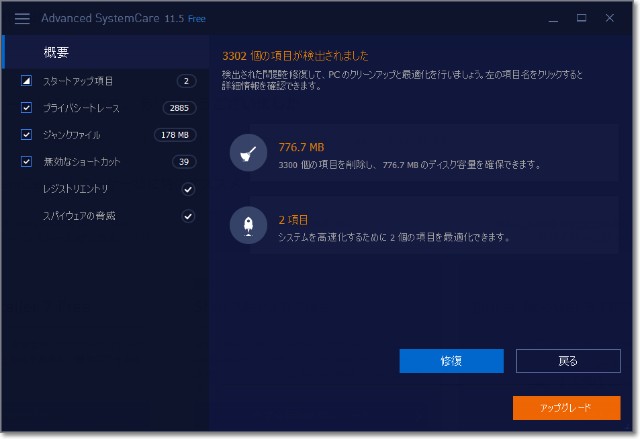The height and width of the screenshot is (439, 640).
Task: Open the hamburger menu icon
Action: point(22,18)
